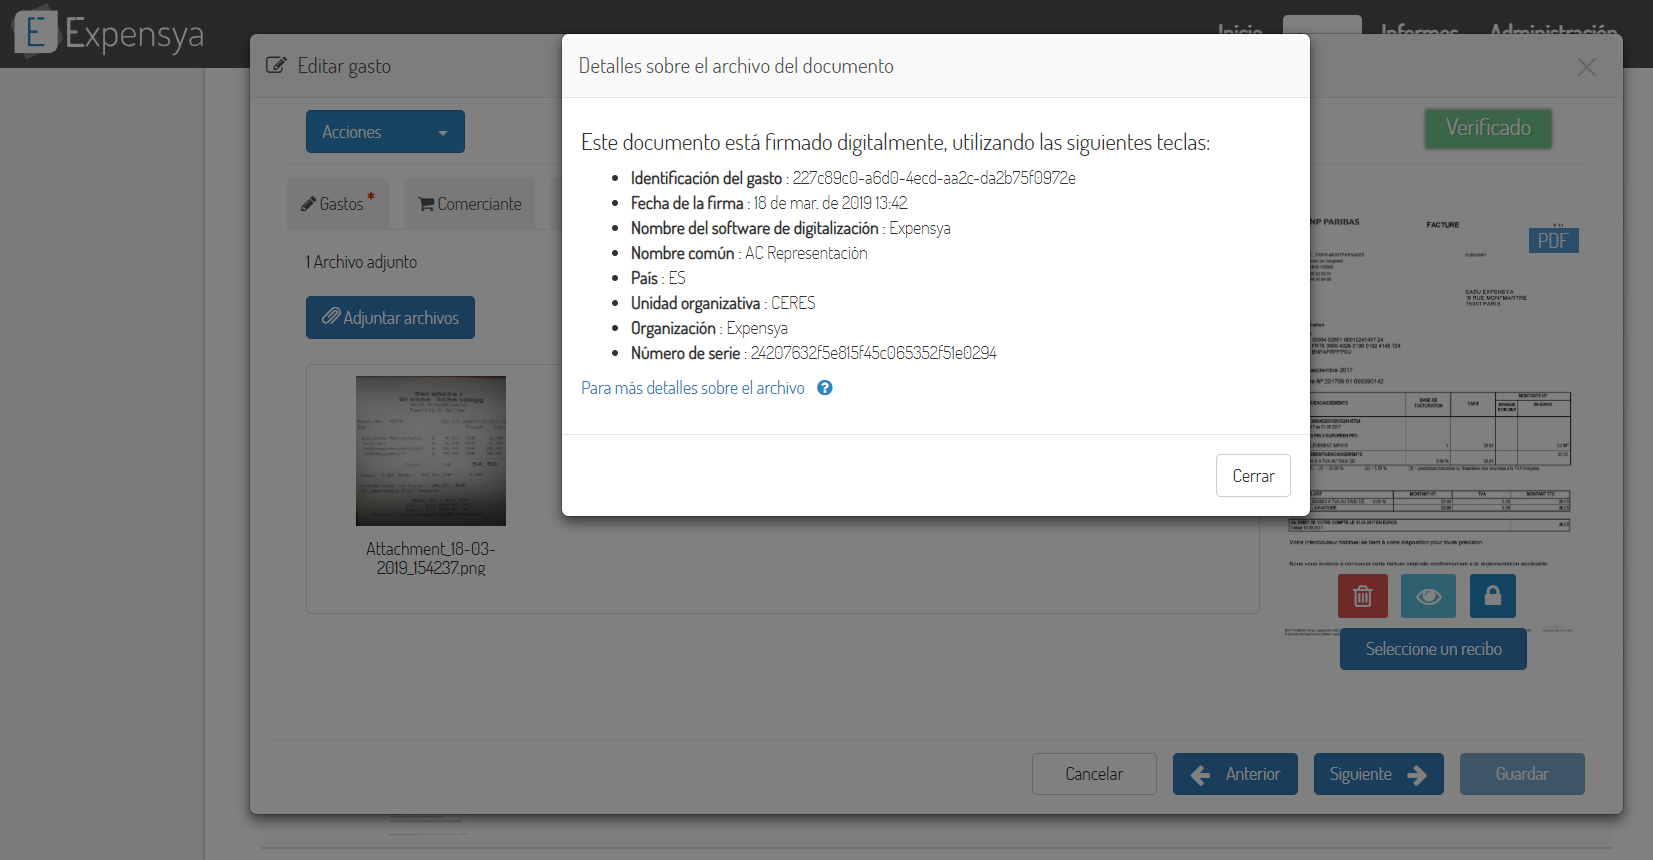The image size is (1653, 860).
Task: Open the Attachment_18-03-2019 receipt thumbnail
Action: (431, 451)
